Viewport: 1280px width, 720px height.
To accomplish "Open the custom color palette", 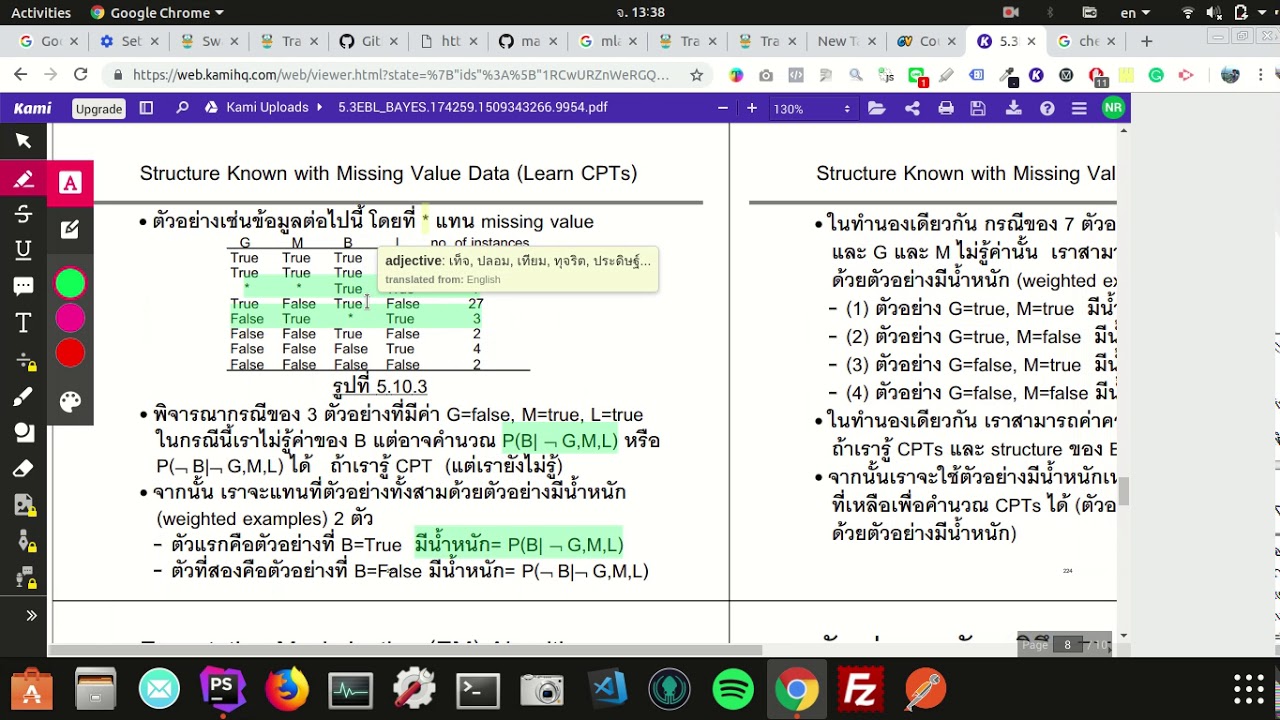I will 70,402.
